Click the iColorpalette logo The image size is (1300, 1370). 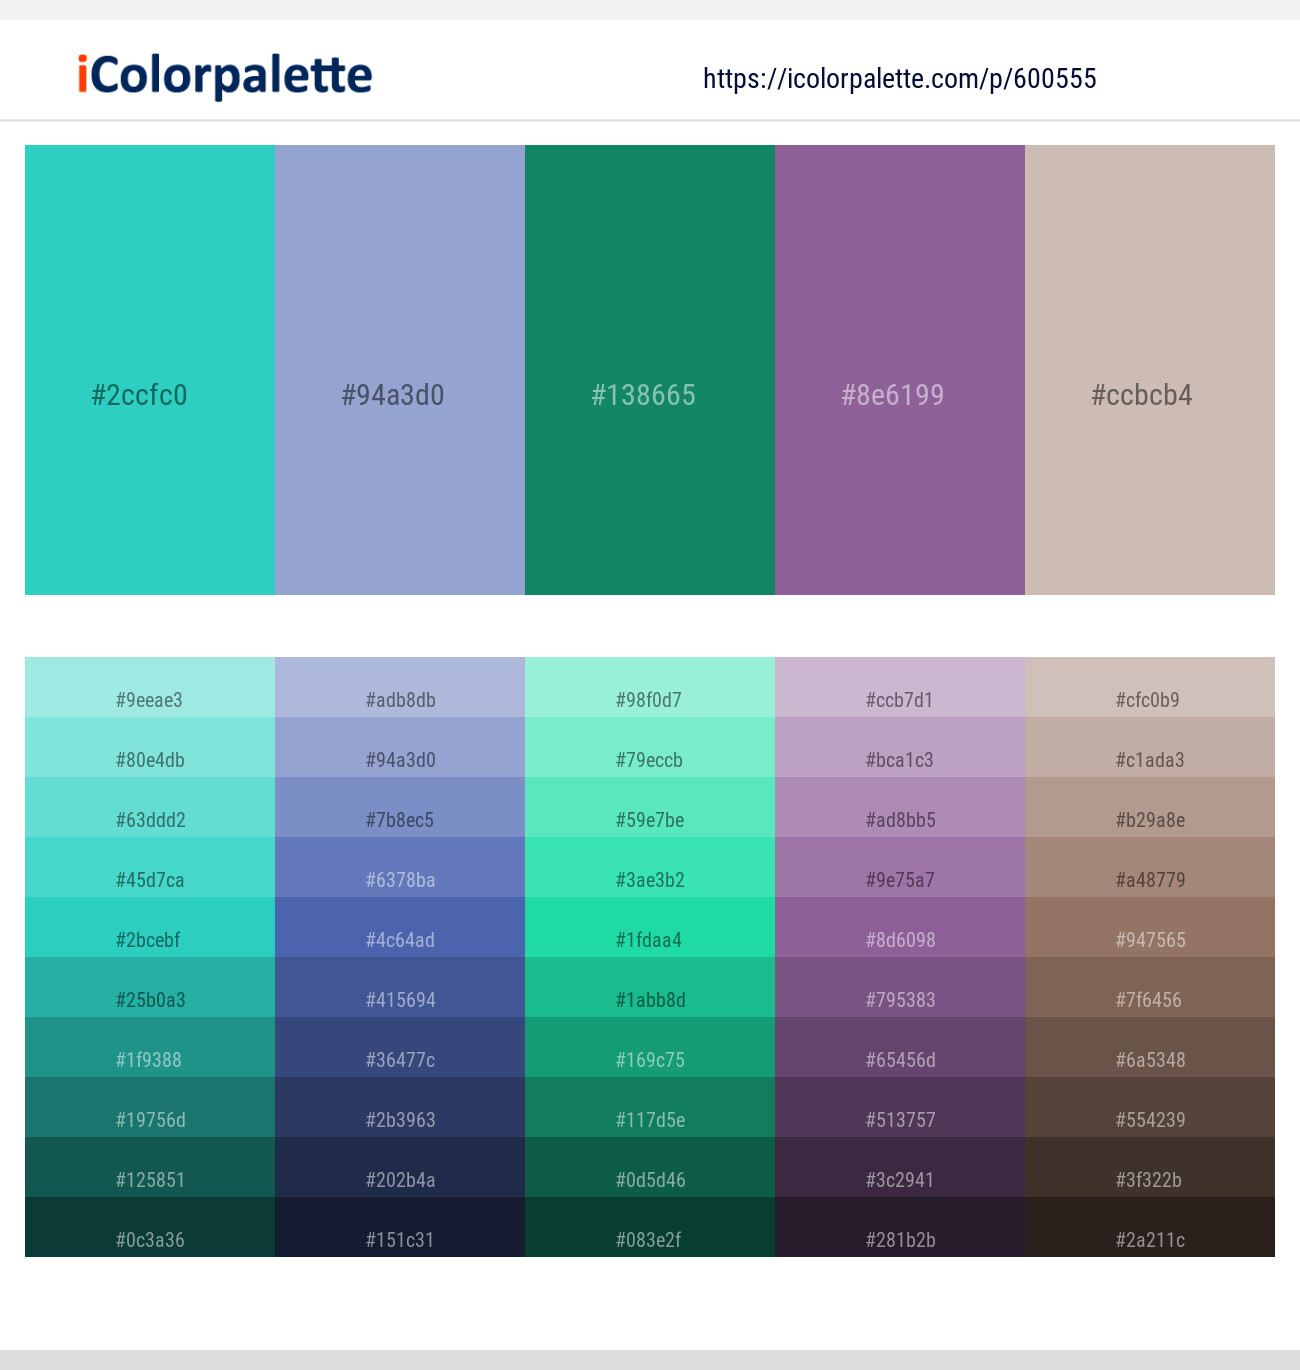pyautogui.click(x=225, y=76)
